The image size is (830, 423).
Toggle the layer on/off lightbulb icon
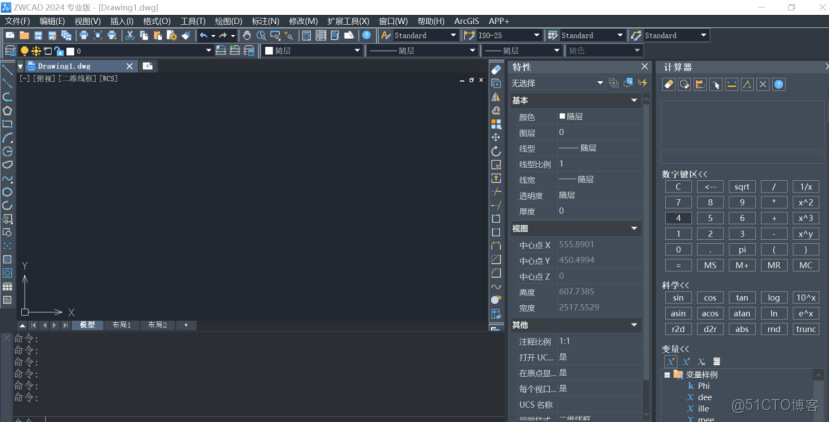pyautogui.click(x=24, y=51)
